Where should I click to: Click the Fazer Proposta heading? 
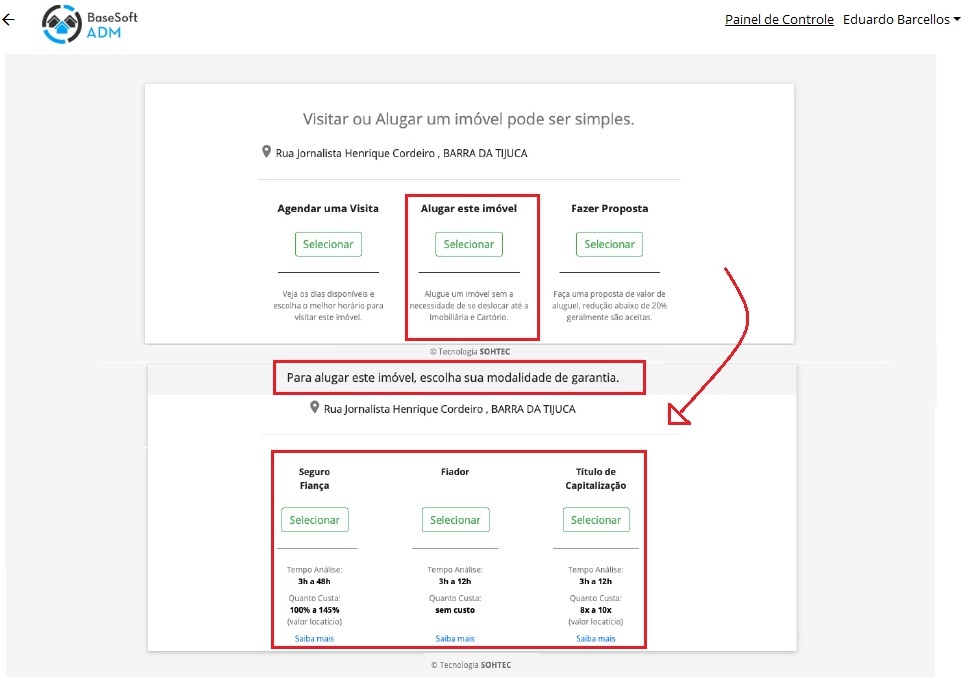click(x=609, y=209)
